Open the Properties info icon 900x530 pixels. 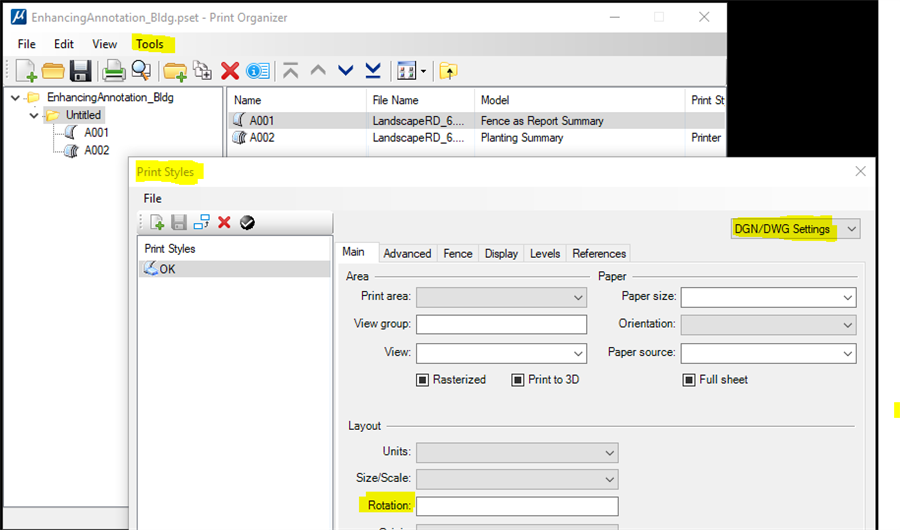point(258,71)
